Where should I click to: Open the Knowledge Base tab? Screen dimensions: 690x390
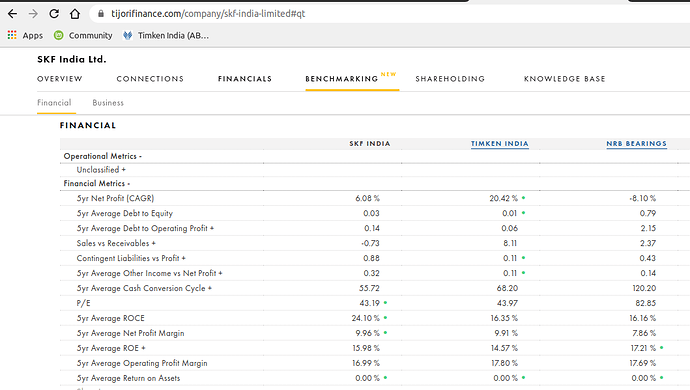565,79
